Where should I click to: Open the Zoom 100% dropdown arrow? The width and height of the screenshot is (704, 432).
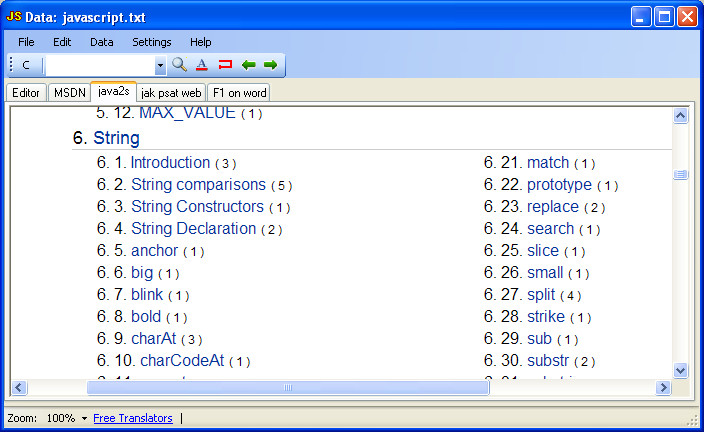(x=84, y=418)
